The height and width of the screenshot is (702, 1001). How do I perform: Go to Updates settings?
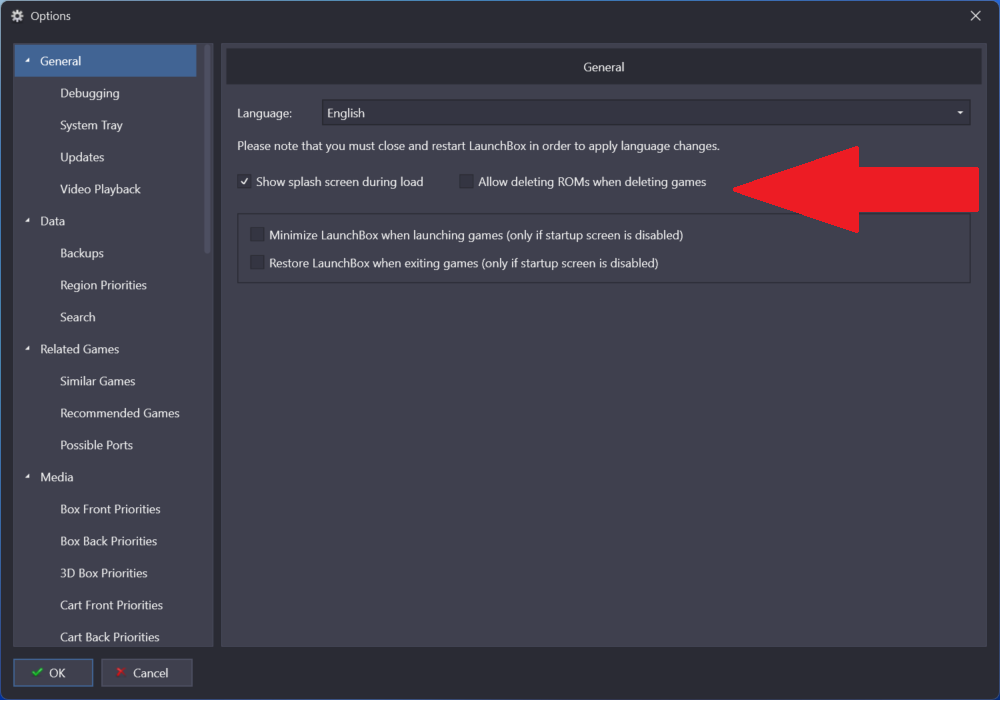coord(82,157)
